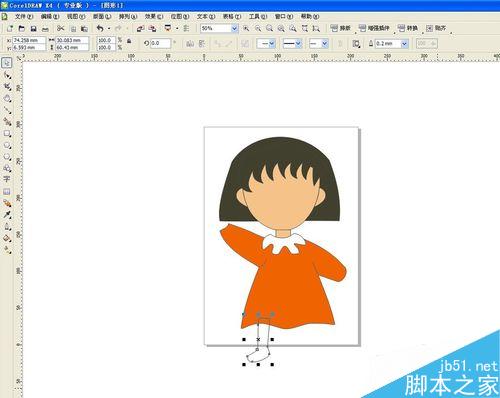
Task: Open the 效果 (Effects) menu
Action: pyautogui.click(x=154, y=16)
